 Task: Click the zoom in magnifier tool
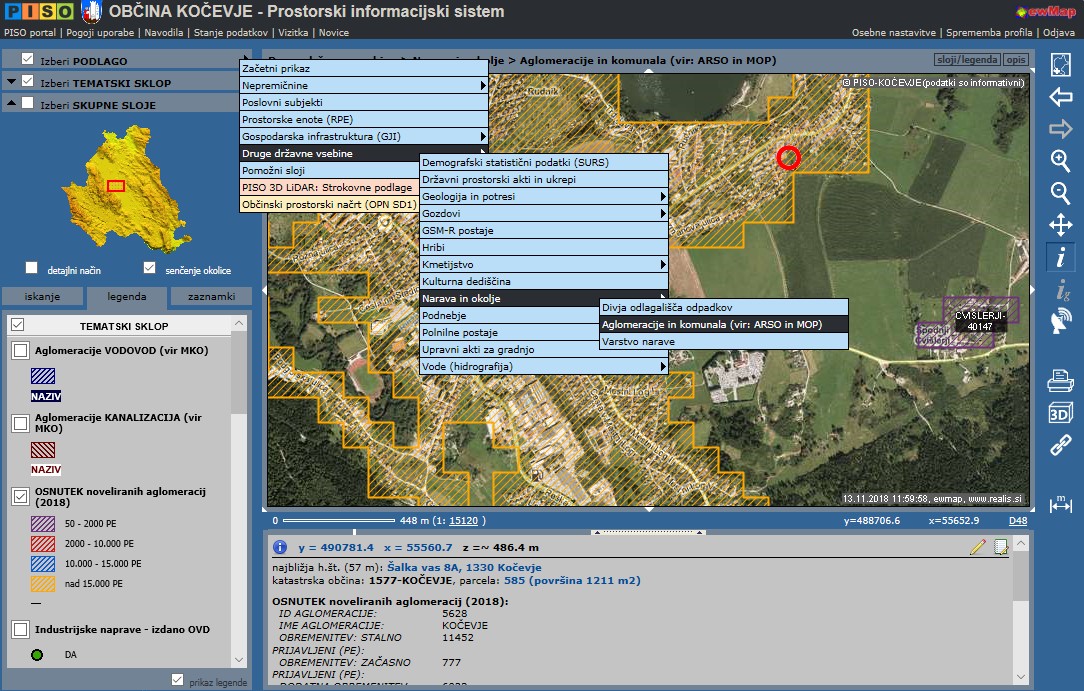[1060, 161]
